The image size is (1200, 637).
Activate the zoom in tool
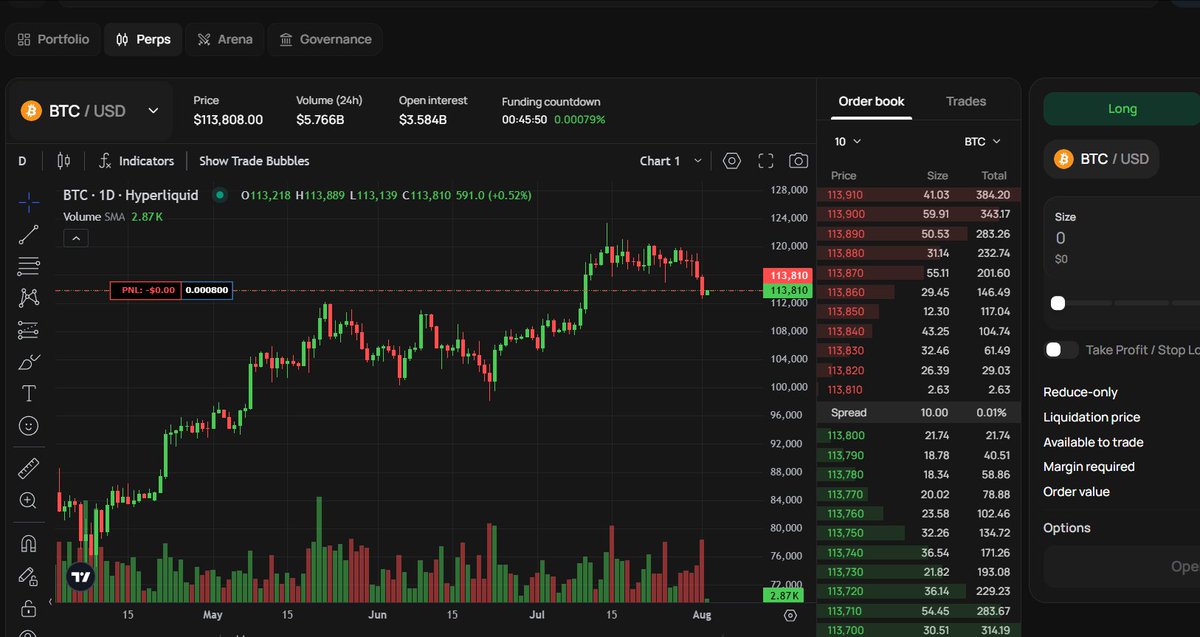click(29, 500)
